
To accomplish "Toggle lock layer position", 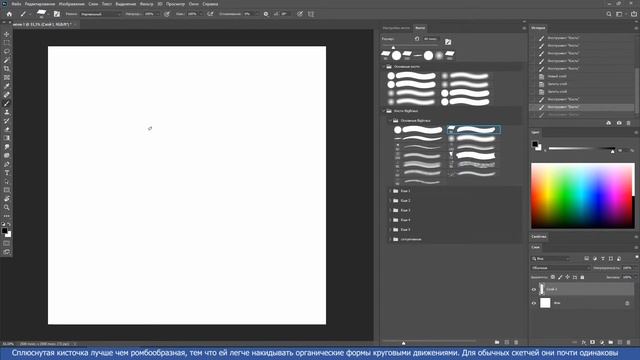I will [x=567, y=277].
